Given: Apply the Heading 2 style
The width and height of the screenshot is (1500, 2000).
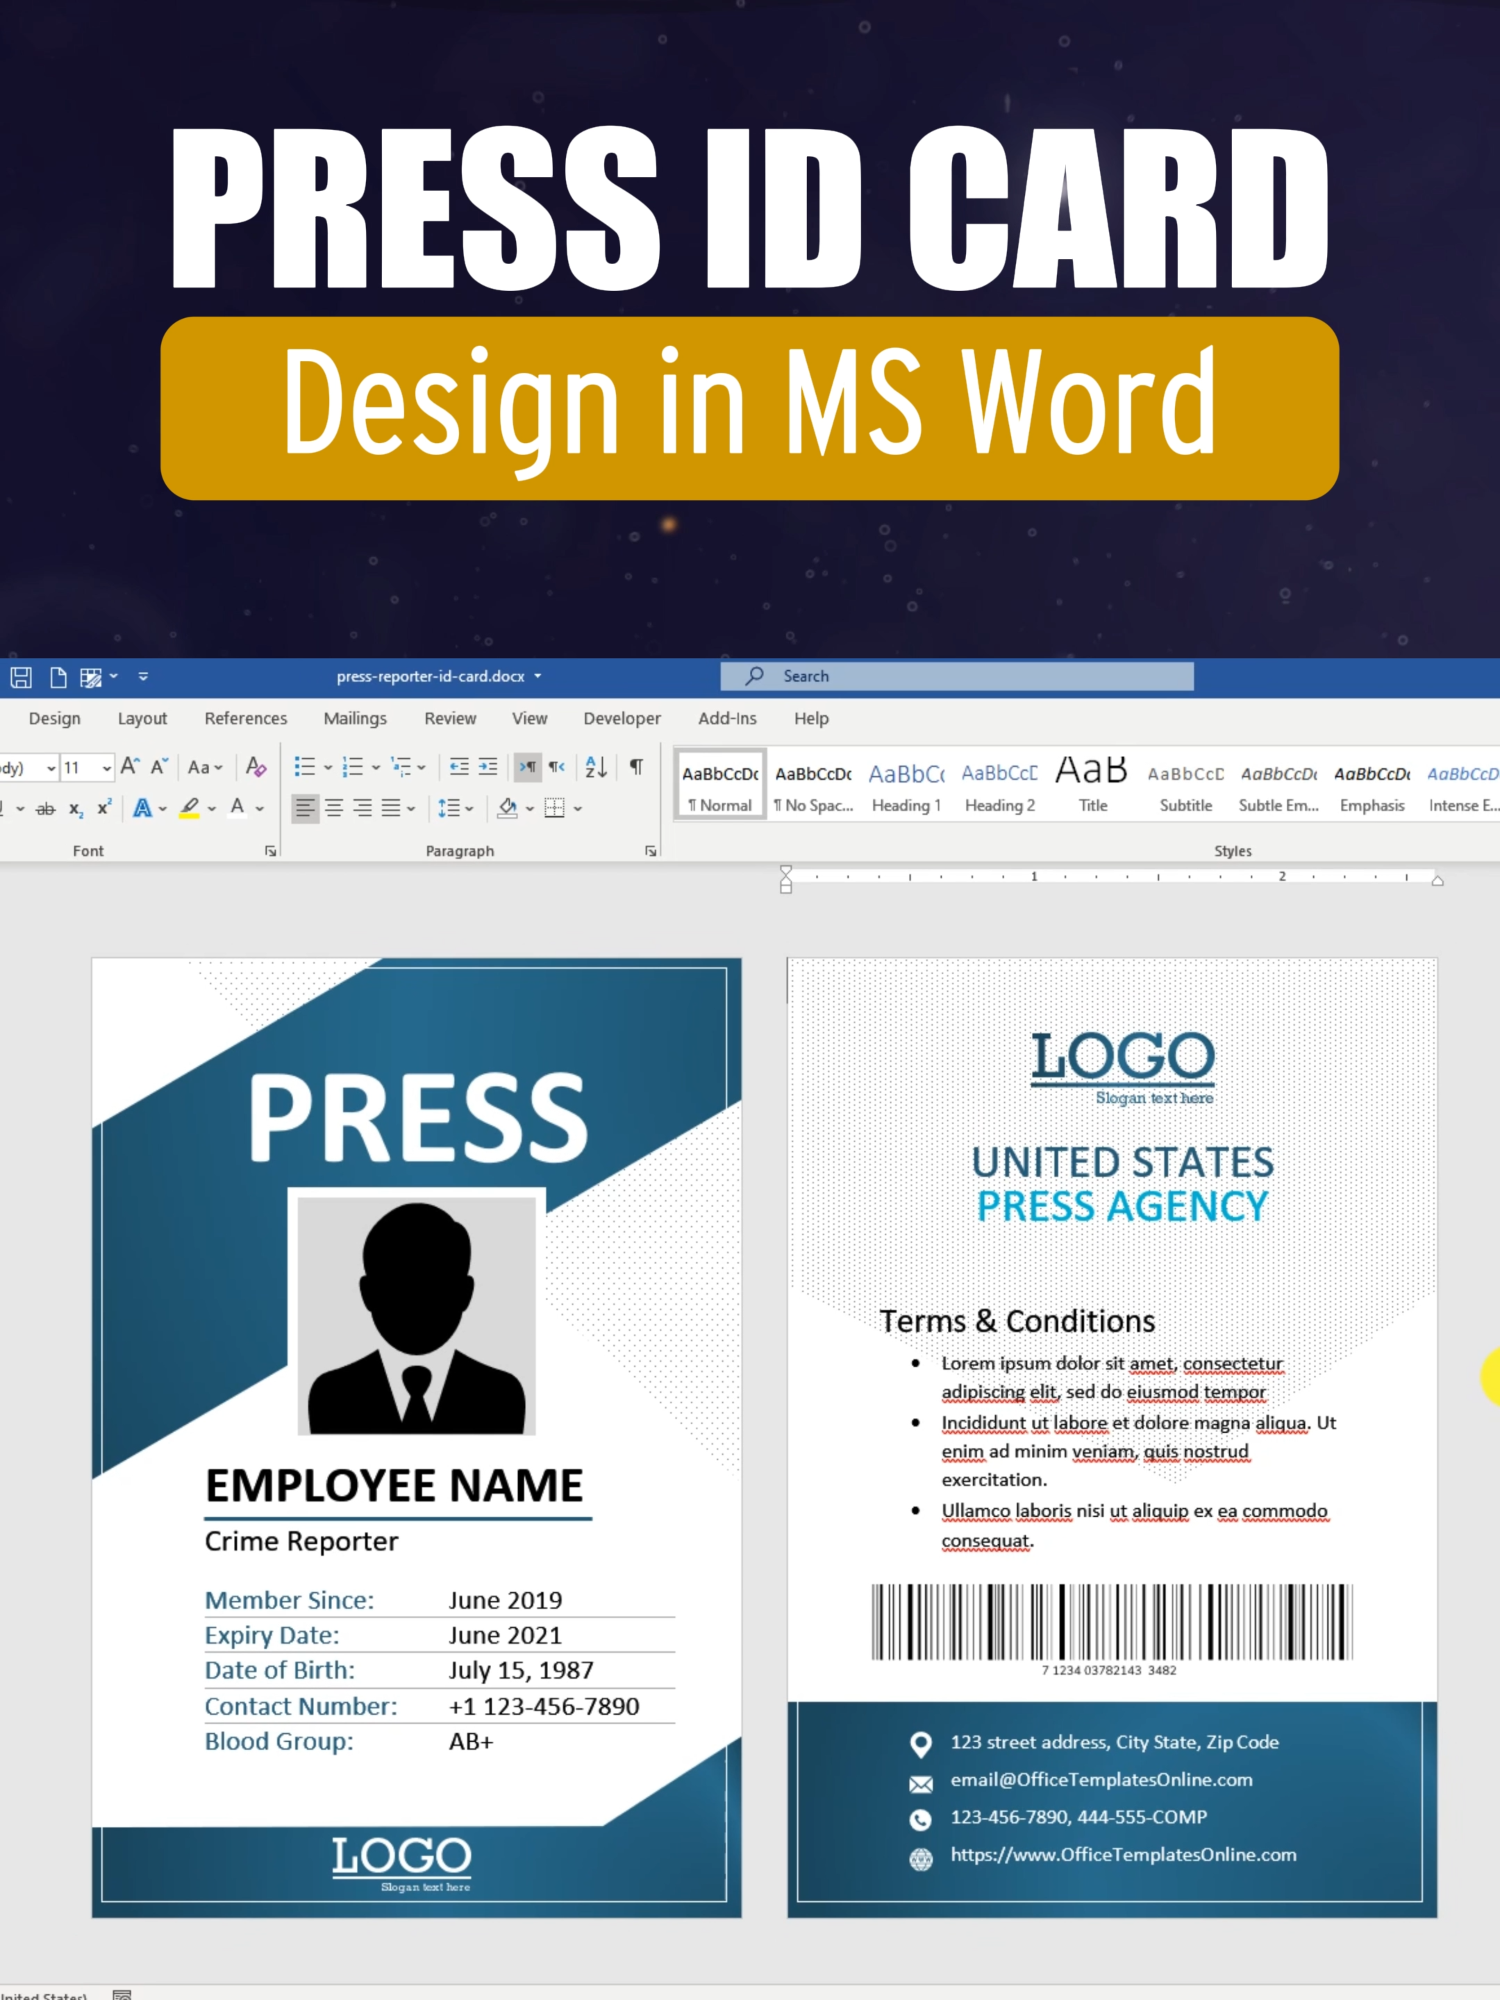Looking at the screenshot, I should point(1000,783).
